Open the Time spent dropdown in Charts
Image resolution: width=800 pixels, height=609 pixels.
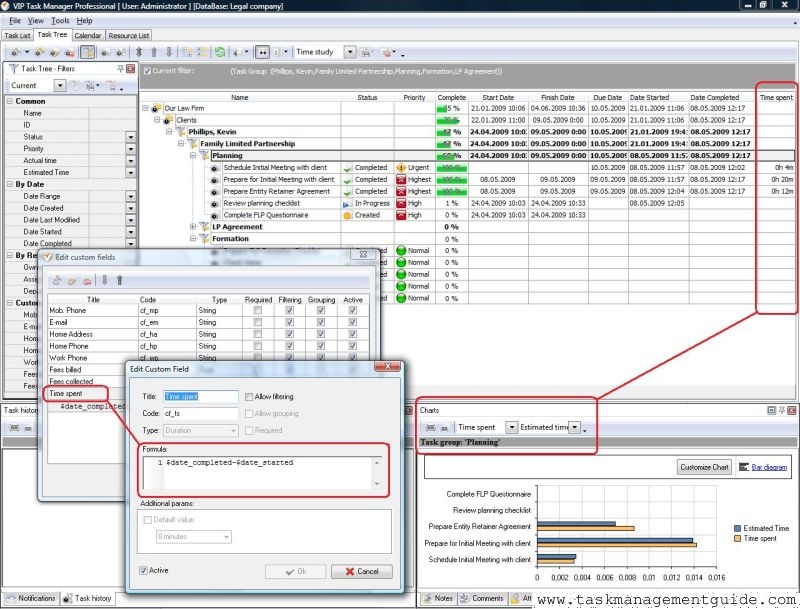(511, 427)
